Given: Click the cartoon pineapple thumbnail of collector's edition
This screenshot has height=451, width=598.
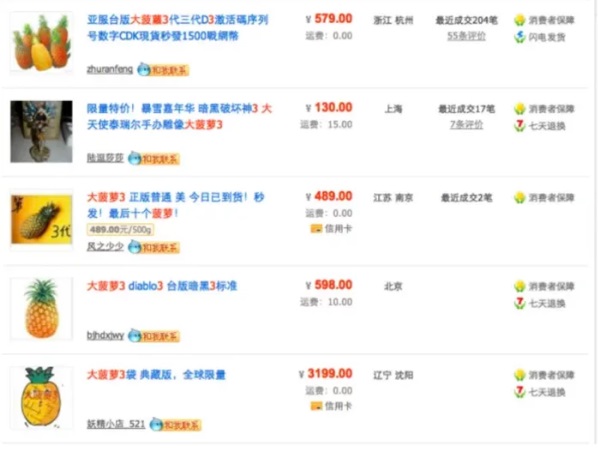Looking at the screenshot, I should pyautogui.click(x=42, y=398).
